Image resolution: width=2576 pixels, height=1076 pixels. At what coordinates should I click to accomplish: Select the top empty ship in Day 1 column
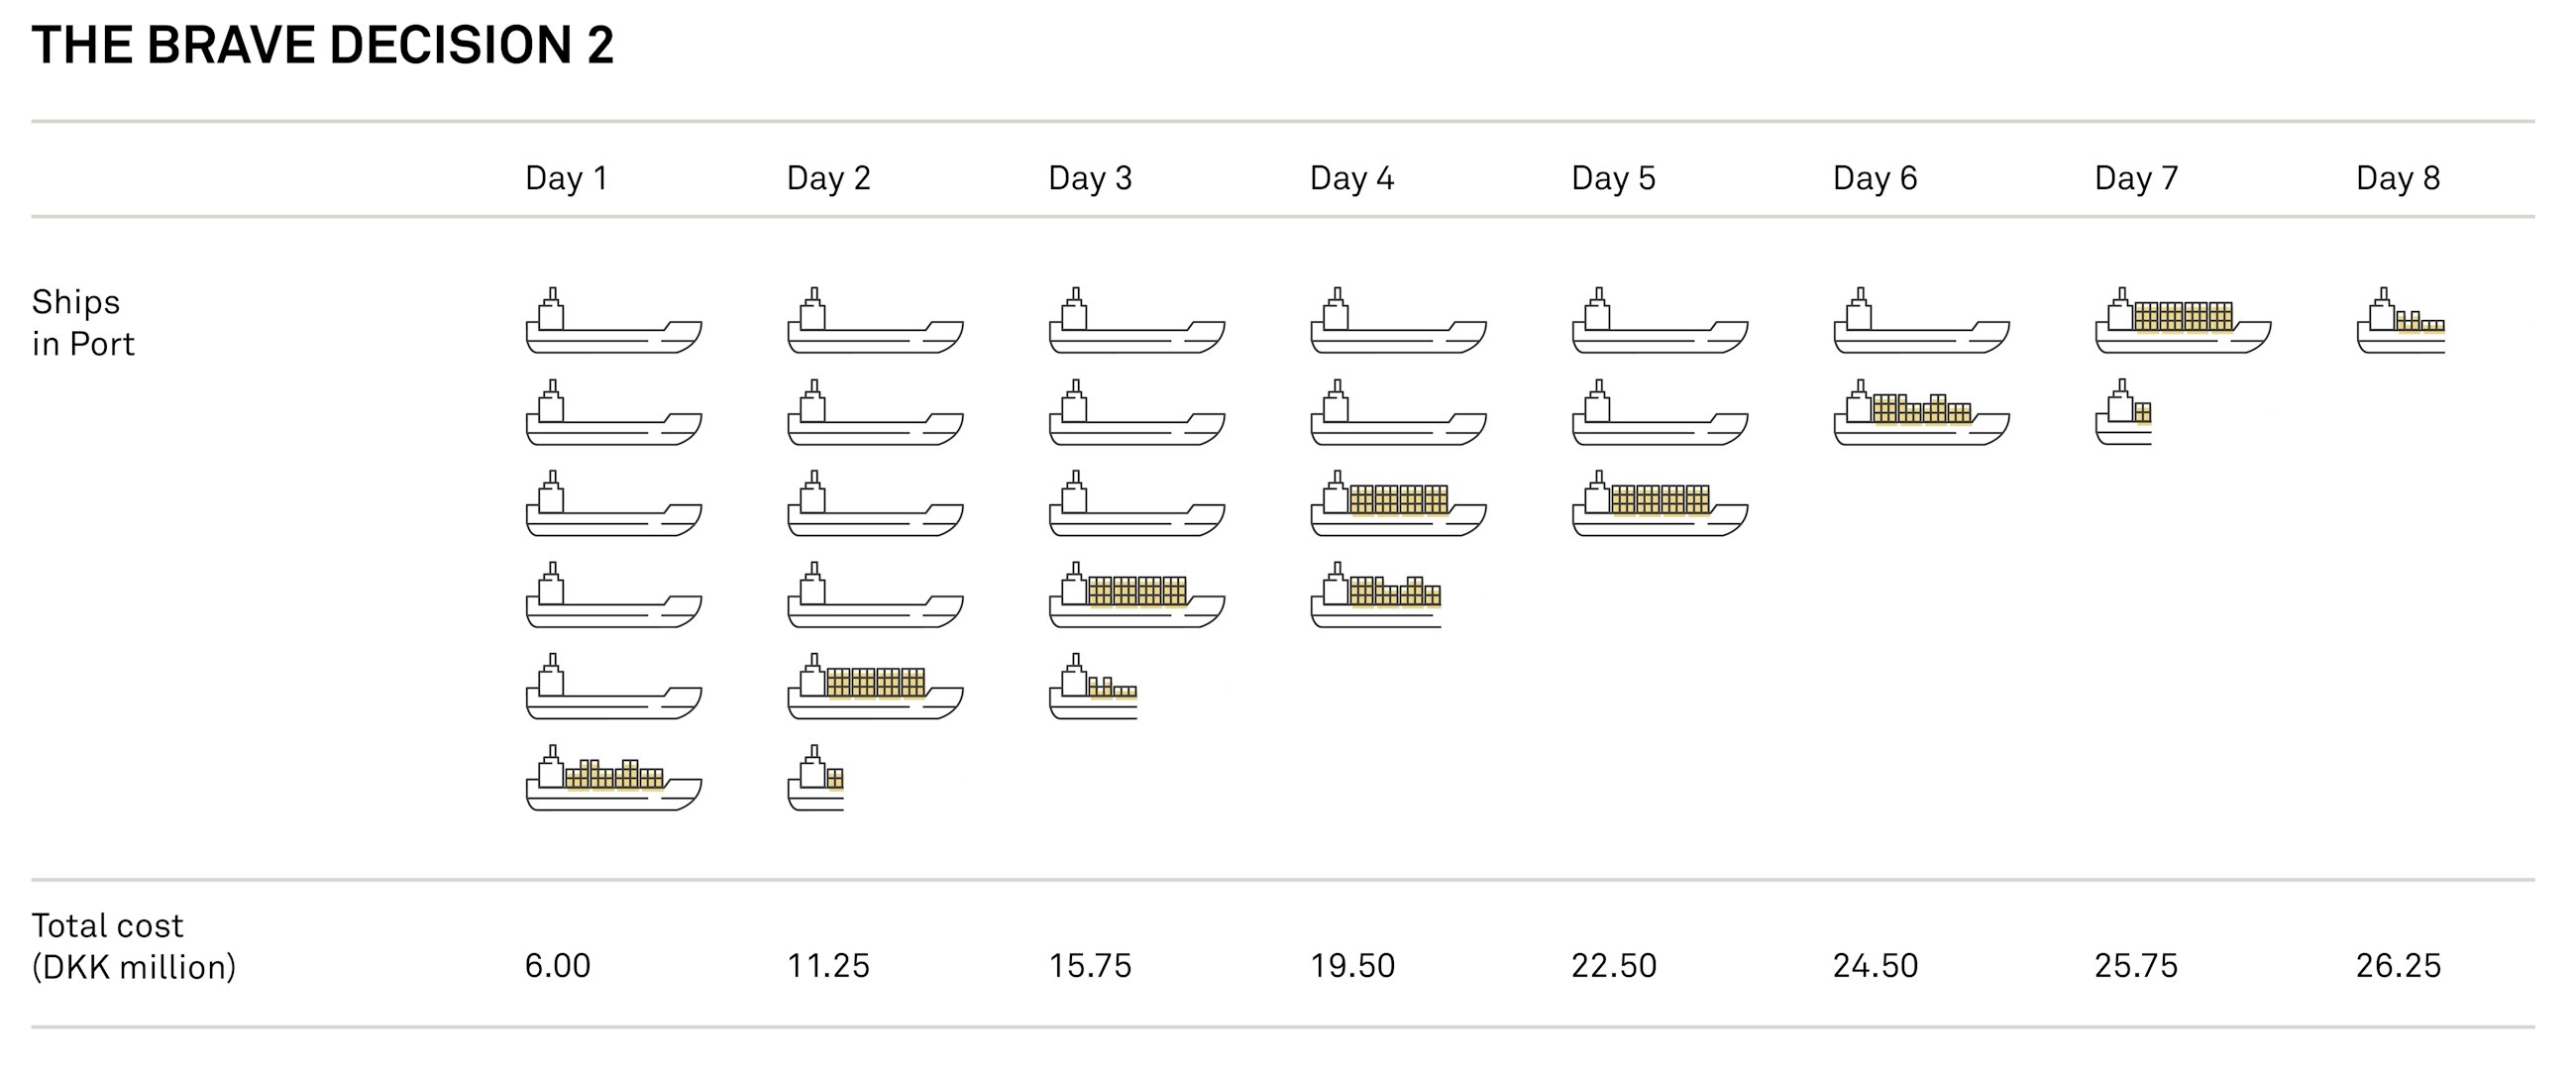click(613, 323)
